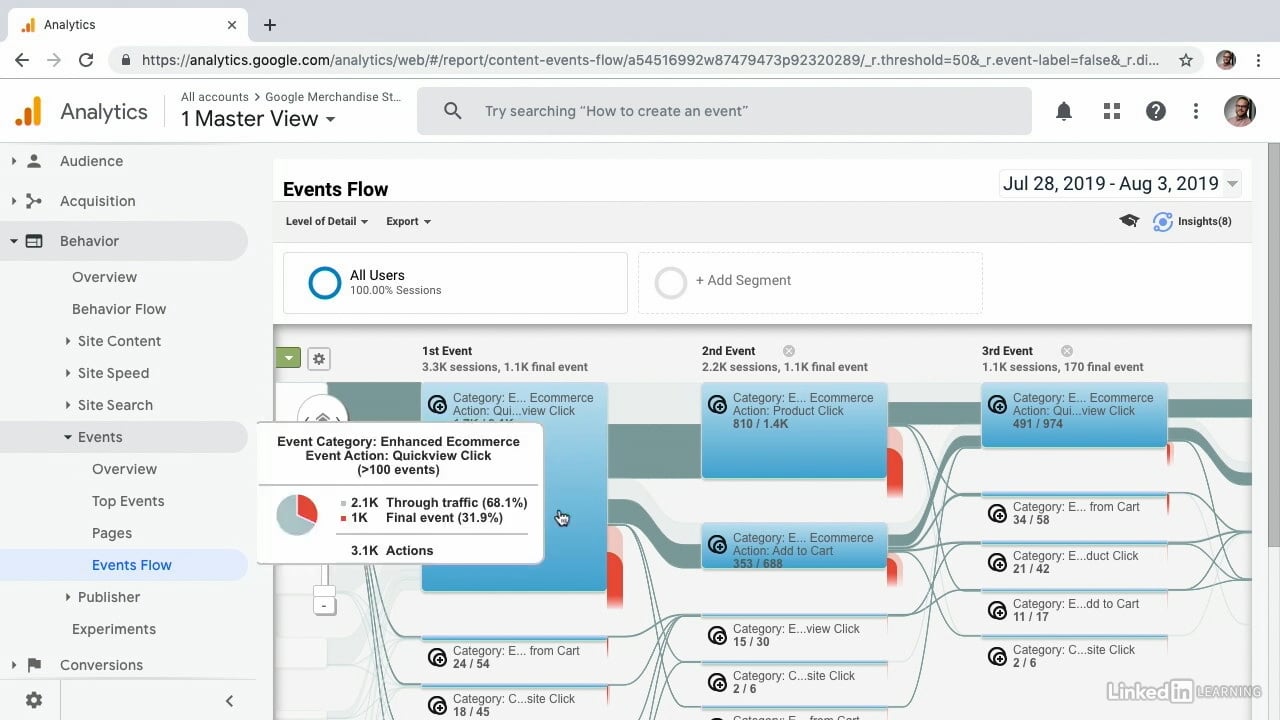Open Experiments in the sidebar

(x=114, y=629)
